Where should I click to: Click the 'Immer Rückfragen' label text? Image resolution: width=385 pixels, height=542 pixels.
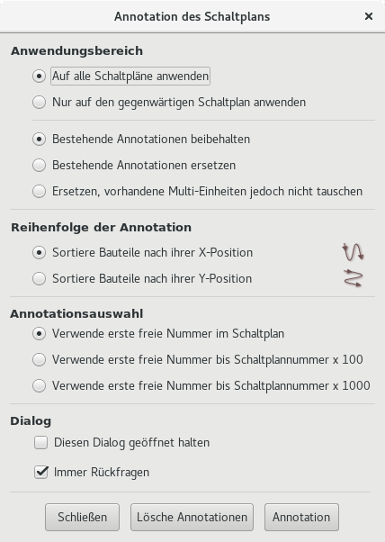pyautogui.click(x=102, y=472)
